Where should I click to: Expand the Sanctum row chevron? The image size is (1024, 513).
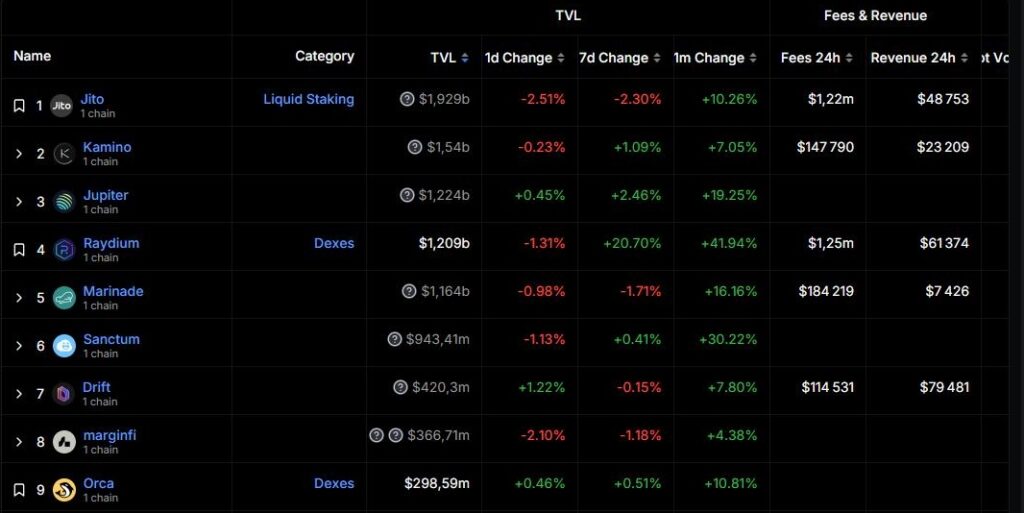(19, 346)
